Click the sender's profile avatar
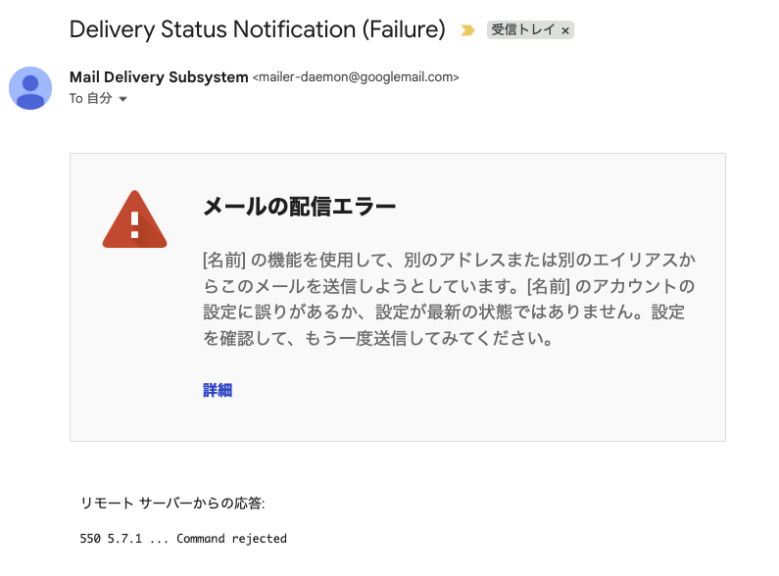Screen dimensions: 779x576 pos(31,88)
